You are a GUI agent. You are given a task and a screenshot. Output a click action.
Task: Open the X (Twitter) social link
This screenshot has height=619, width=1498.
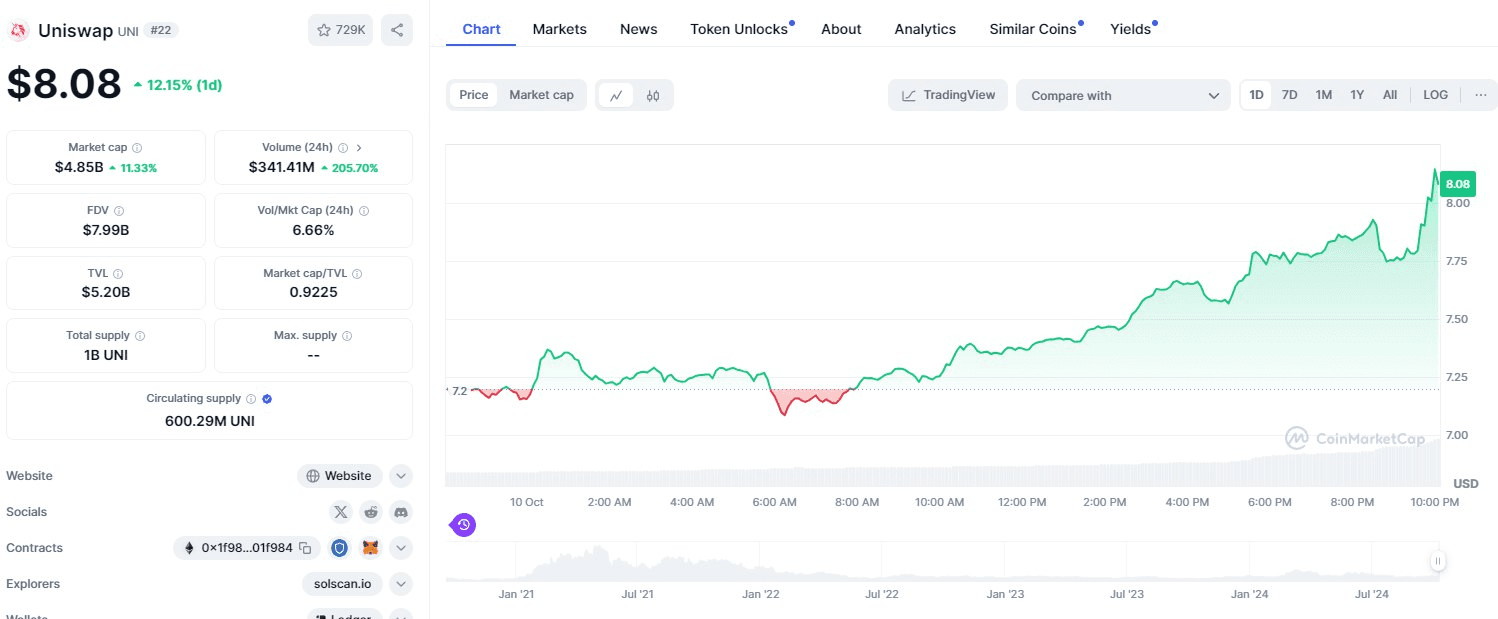[341, 512]
